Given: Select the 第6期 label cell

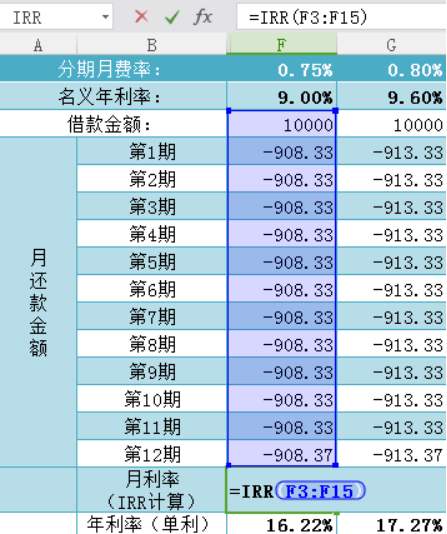Looking at the screenshot, I should point(152,289).
